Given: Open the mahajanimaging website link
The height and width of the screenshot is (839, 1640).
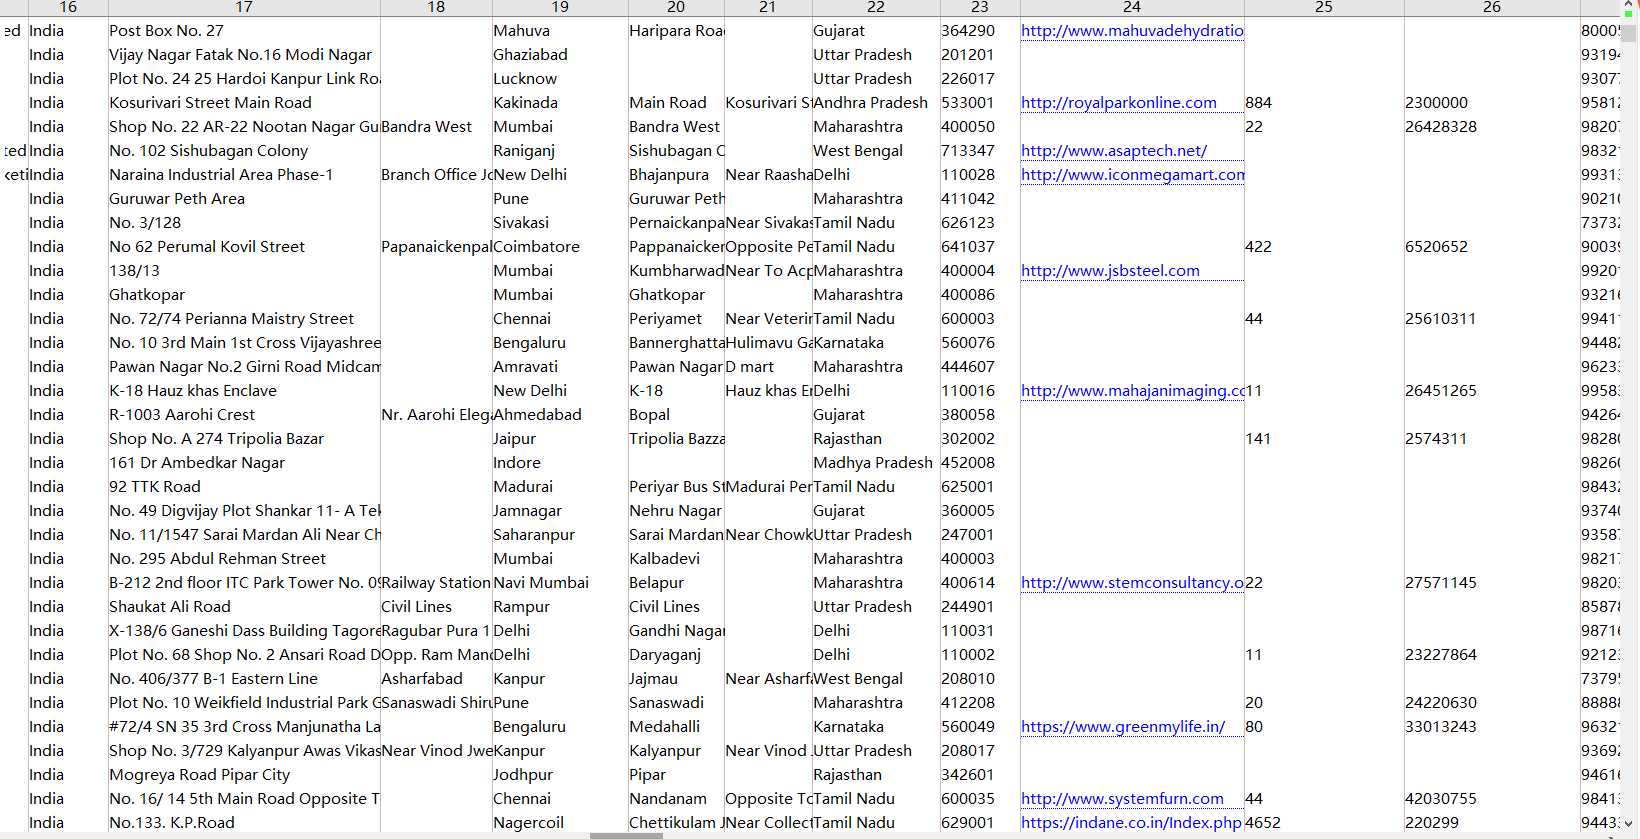Looking at the screenshot, I should click(x=1132, y=391).
